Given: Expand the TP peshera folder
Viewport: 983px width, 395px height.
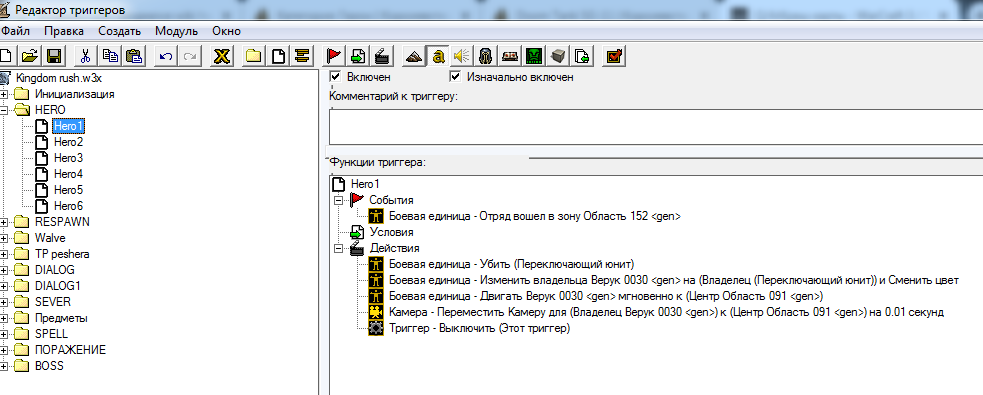Looking at the screenshot, I should (4, 254).
